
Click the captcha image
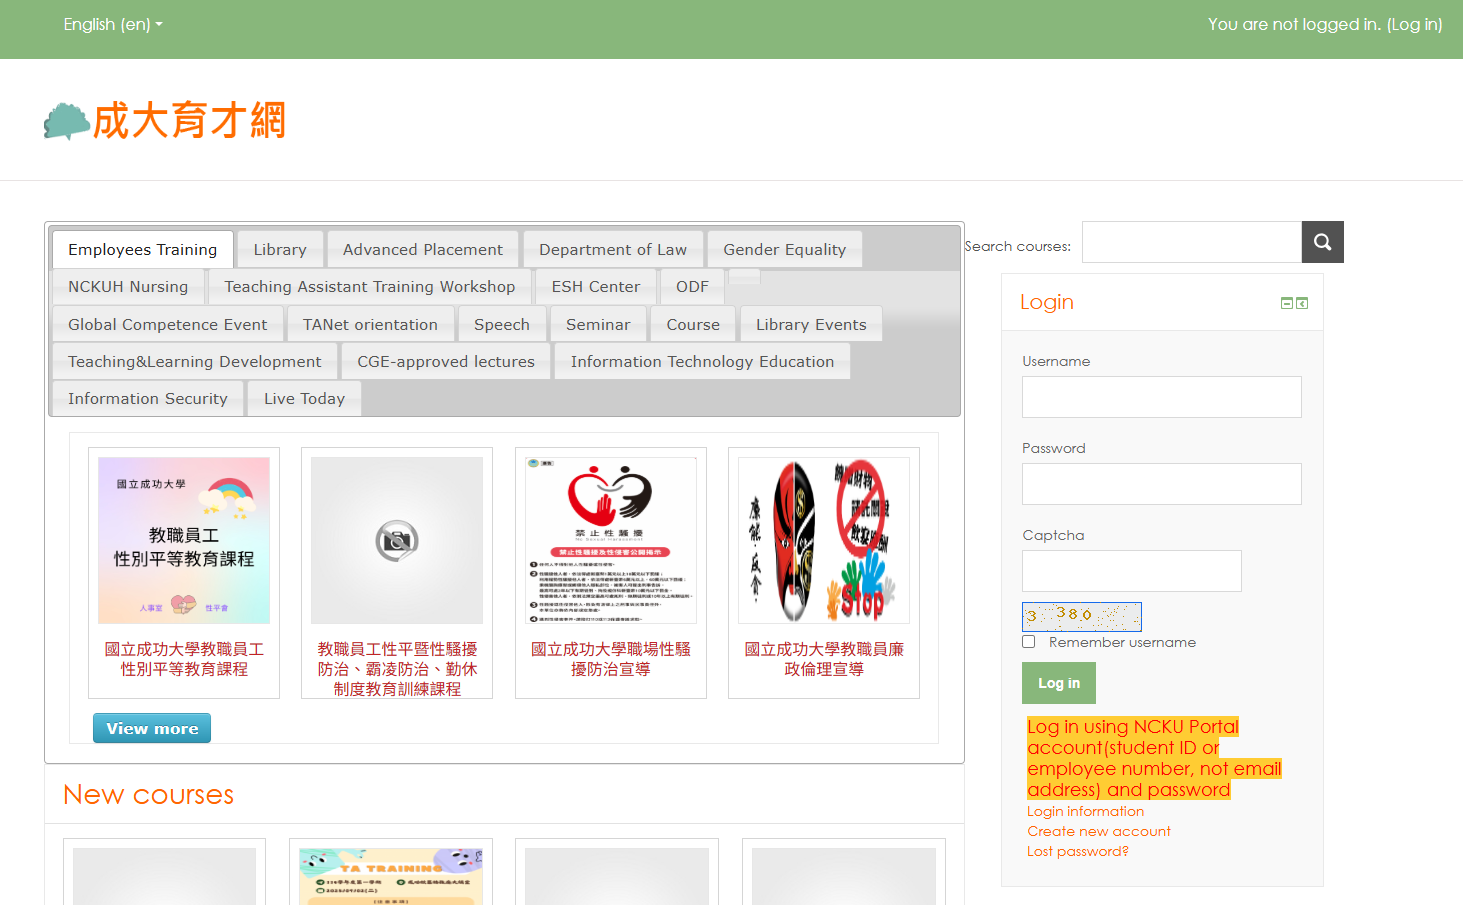pyautogui.click(x=1081, y=616)
